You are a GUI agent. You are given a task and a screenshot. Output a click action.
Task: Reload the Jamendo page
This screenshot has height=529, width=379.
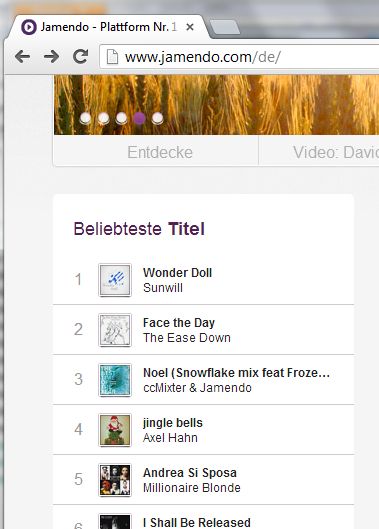click(x=80, y=56)
